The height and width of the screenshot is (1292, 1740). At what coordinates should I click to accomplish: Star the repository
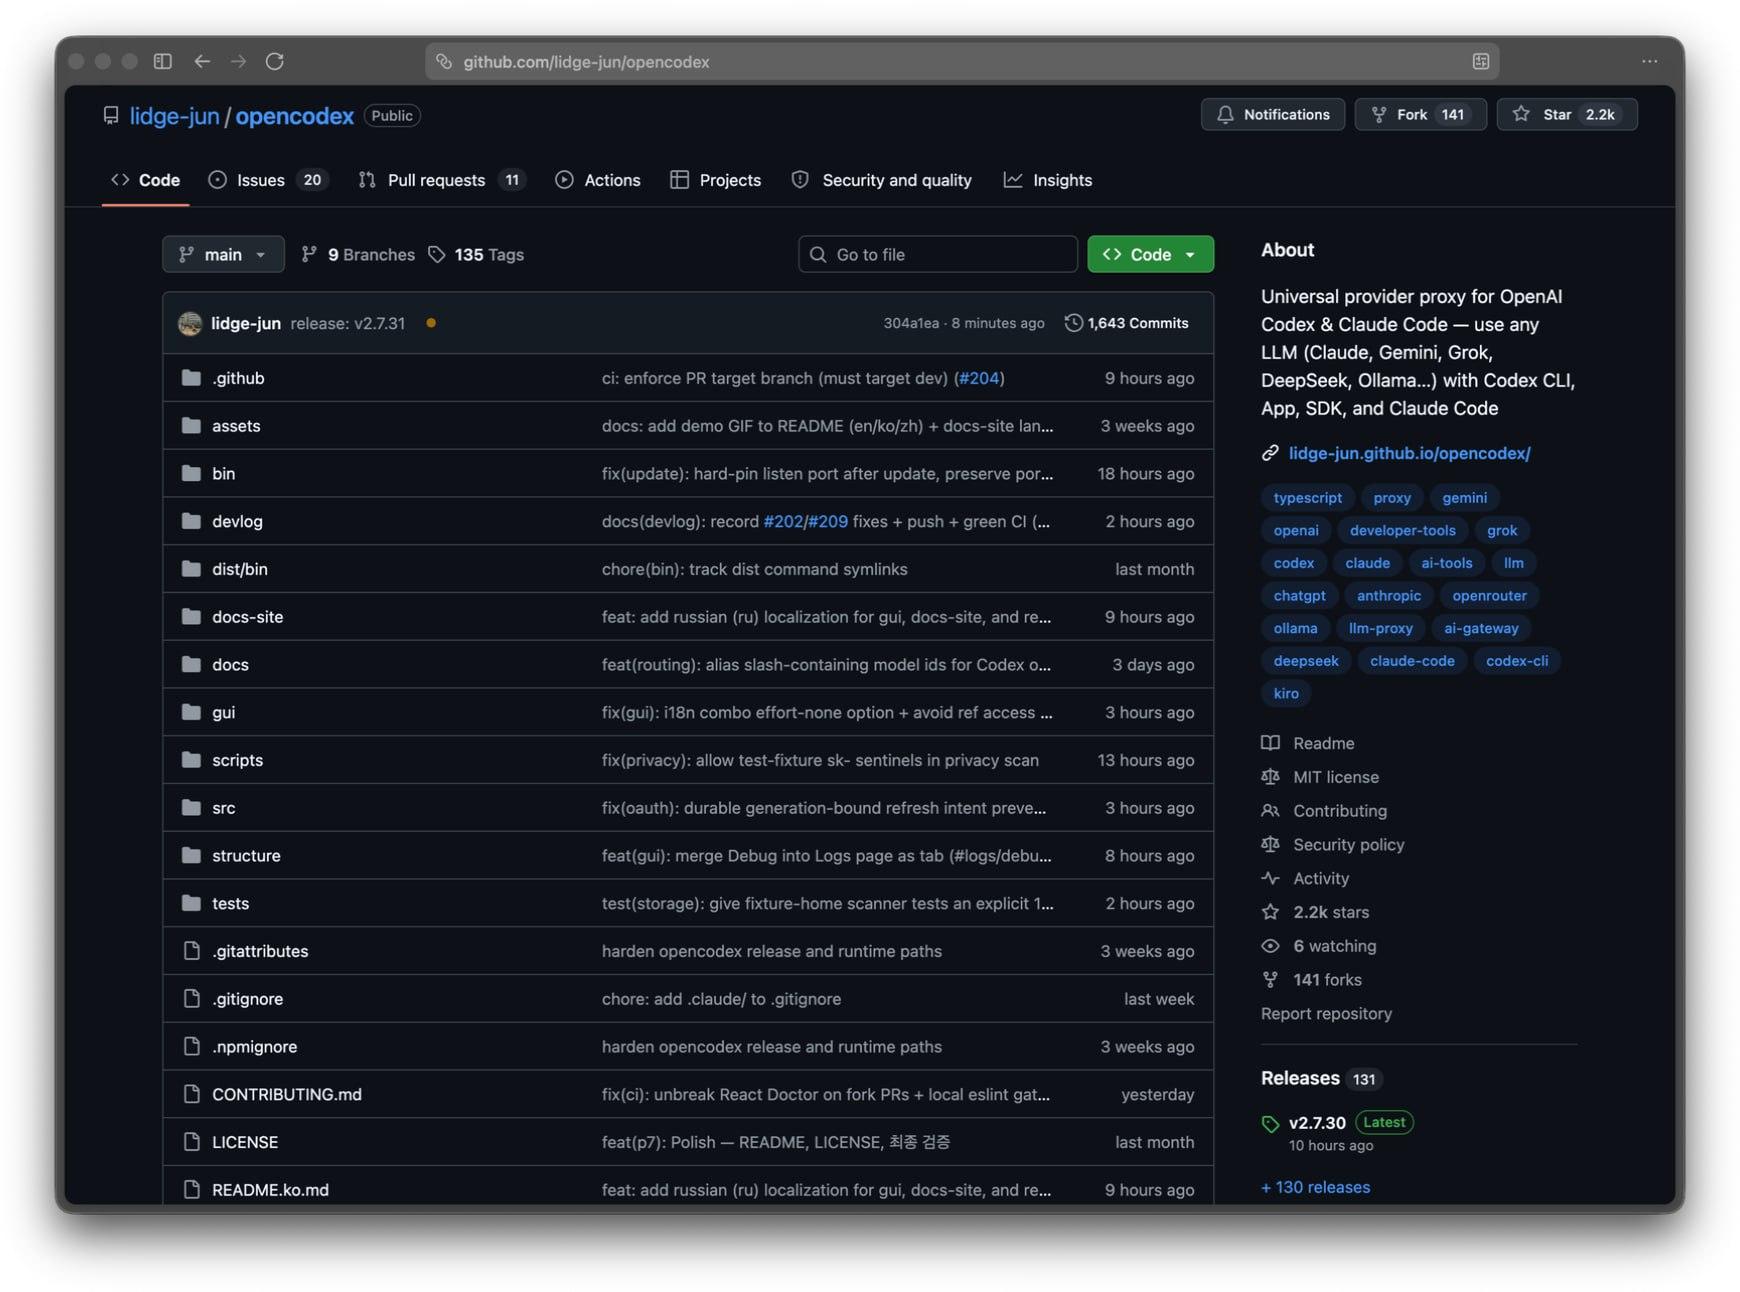(x=1567, y=115)
